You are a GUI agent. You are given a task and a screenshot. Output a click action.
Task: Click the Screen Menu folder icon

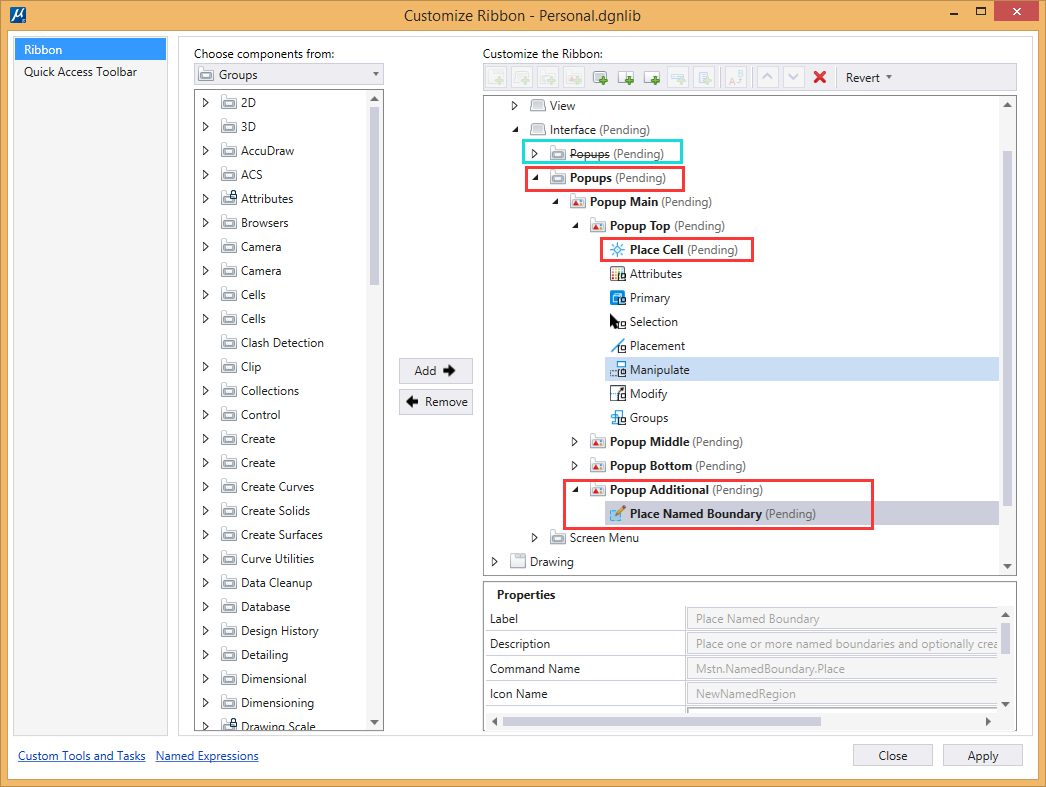click(x=558, y=538)
